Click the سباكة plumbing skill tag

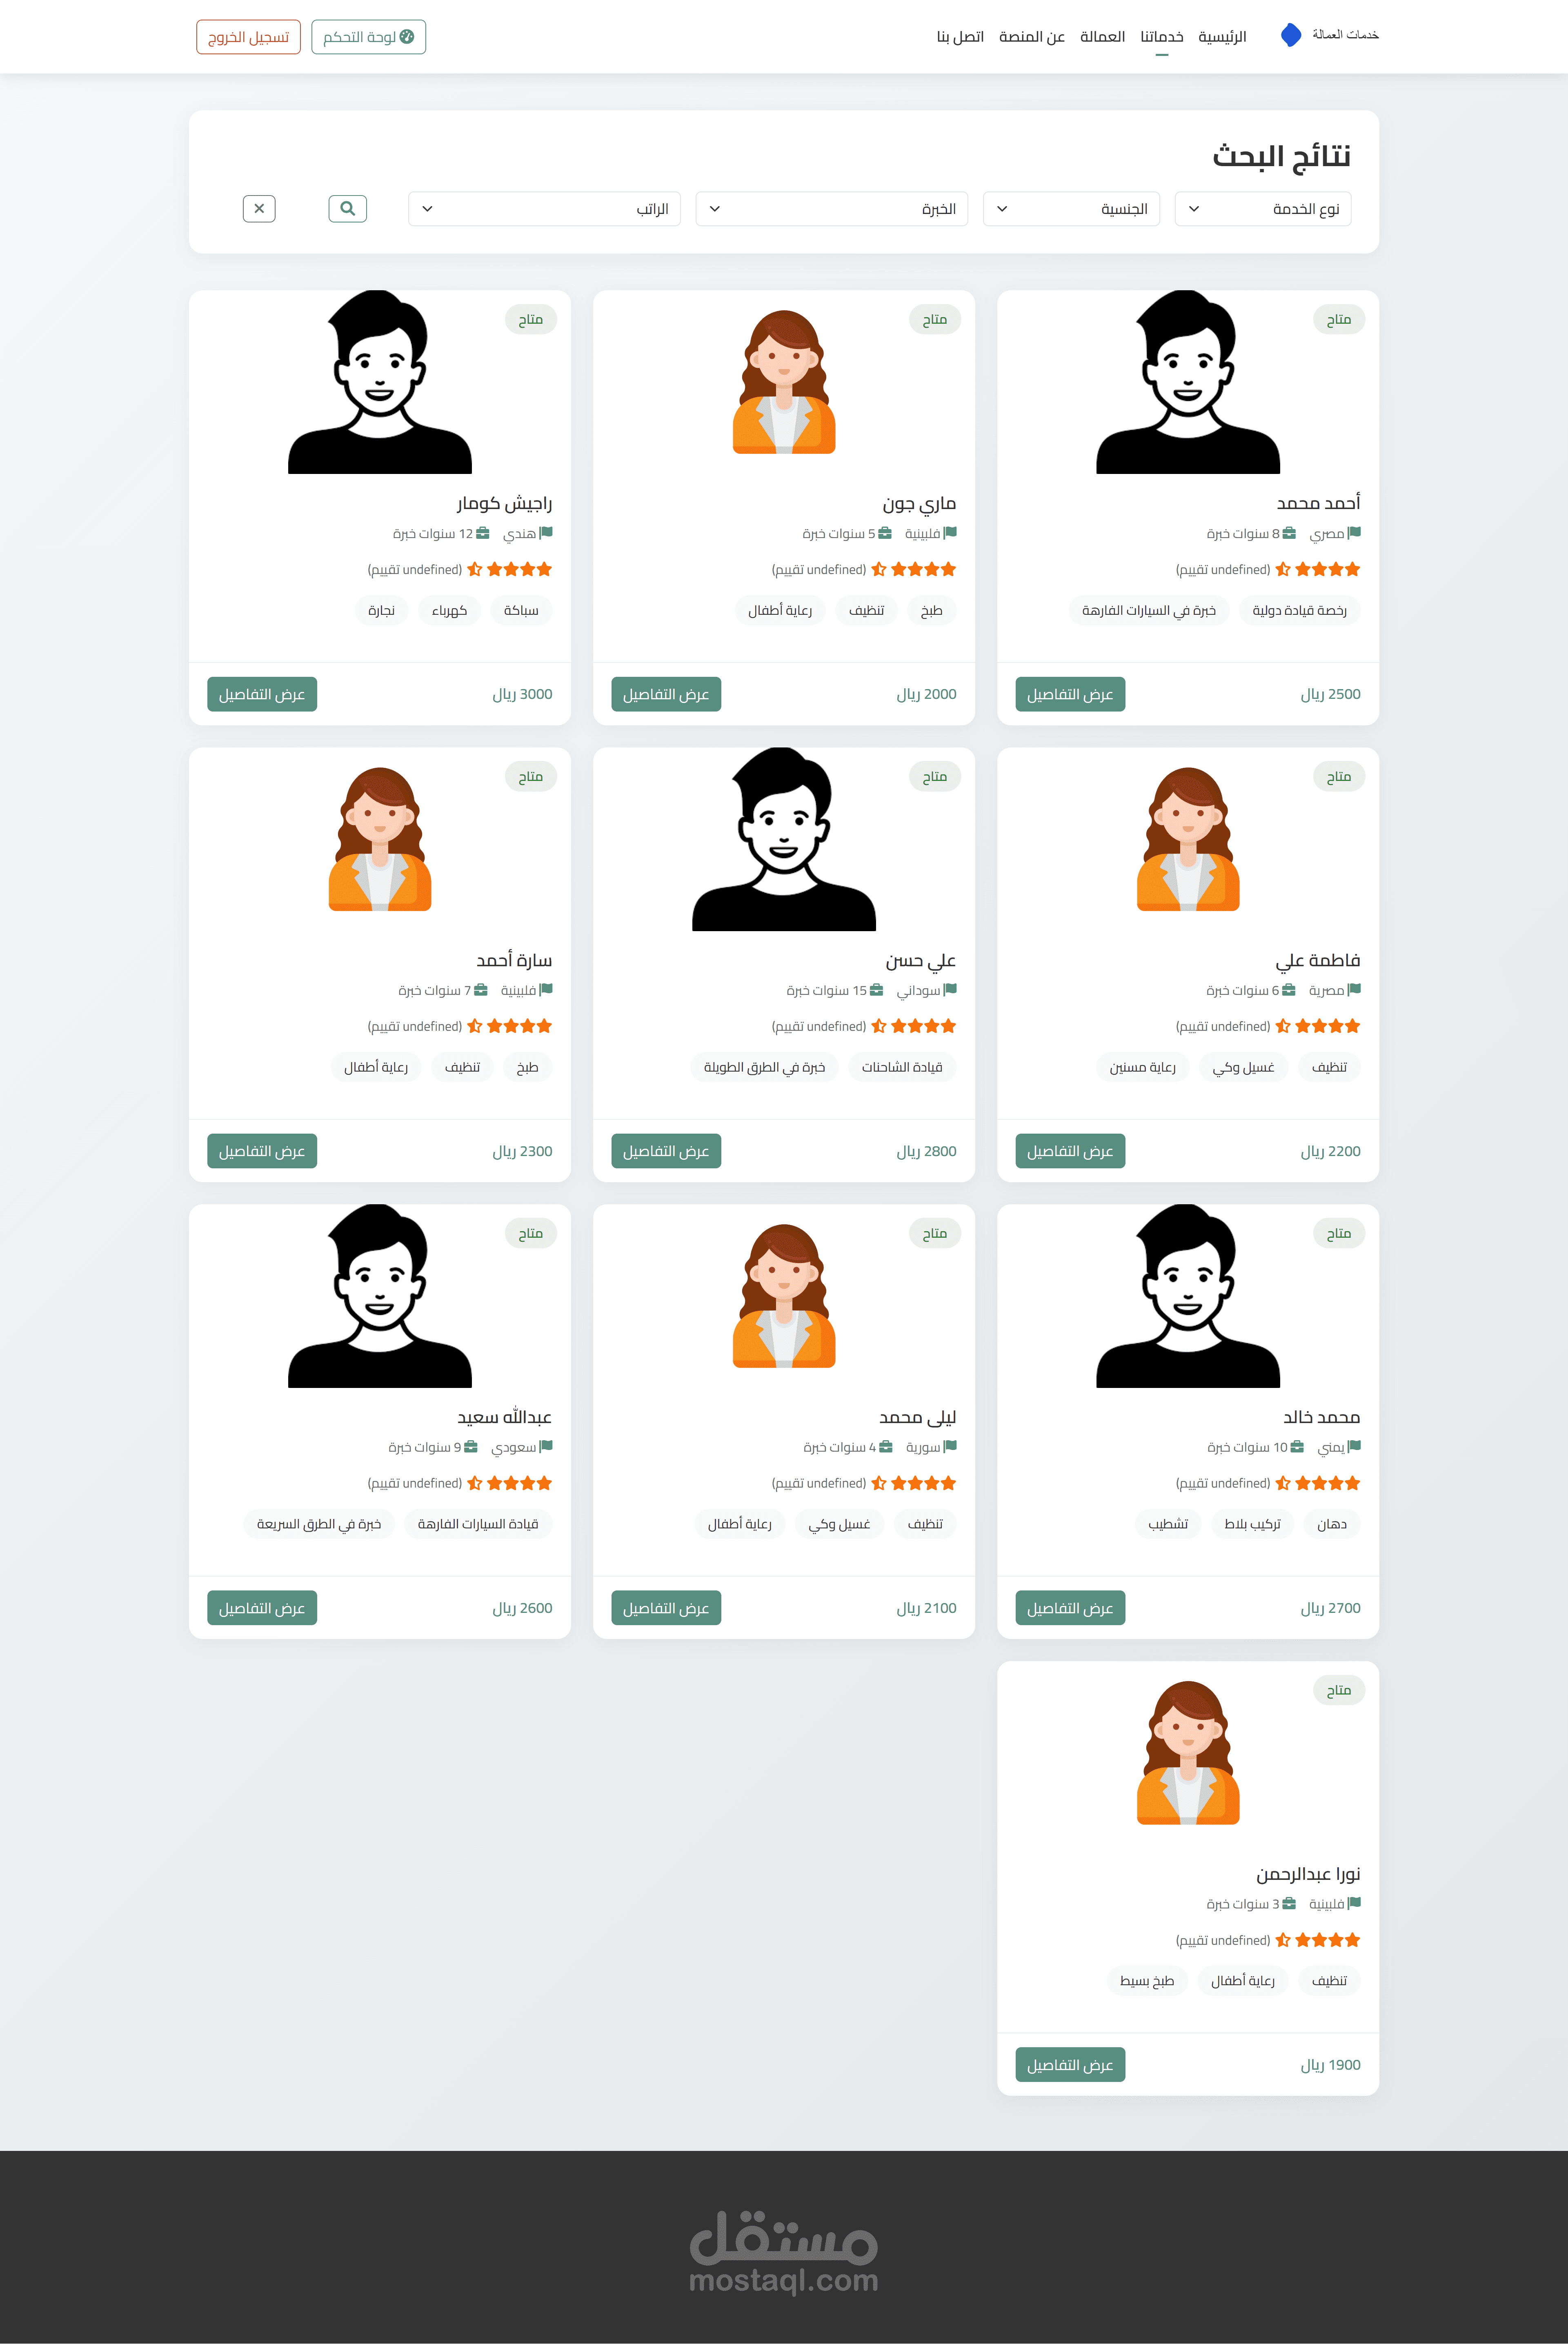tap(521, 610)
